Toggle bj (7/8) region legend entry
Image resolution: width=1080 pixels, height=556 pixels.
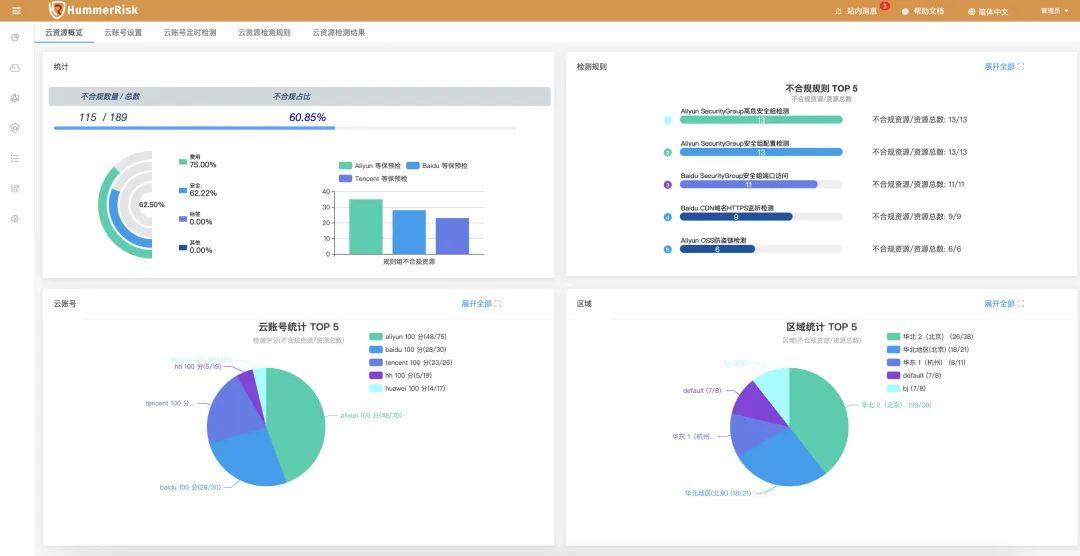point(906,389)
